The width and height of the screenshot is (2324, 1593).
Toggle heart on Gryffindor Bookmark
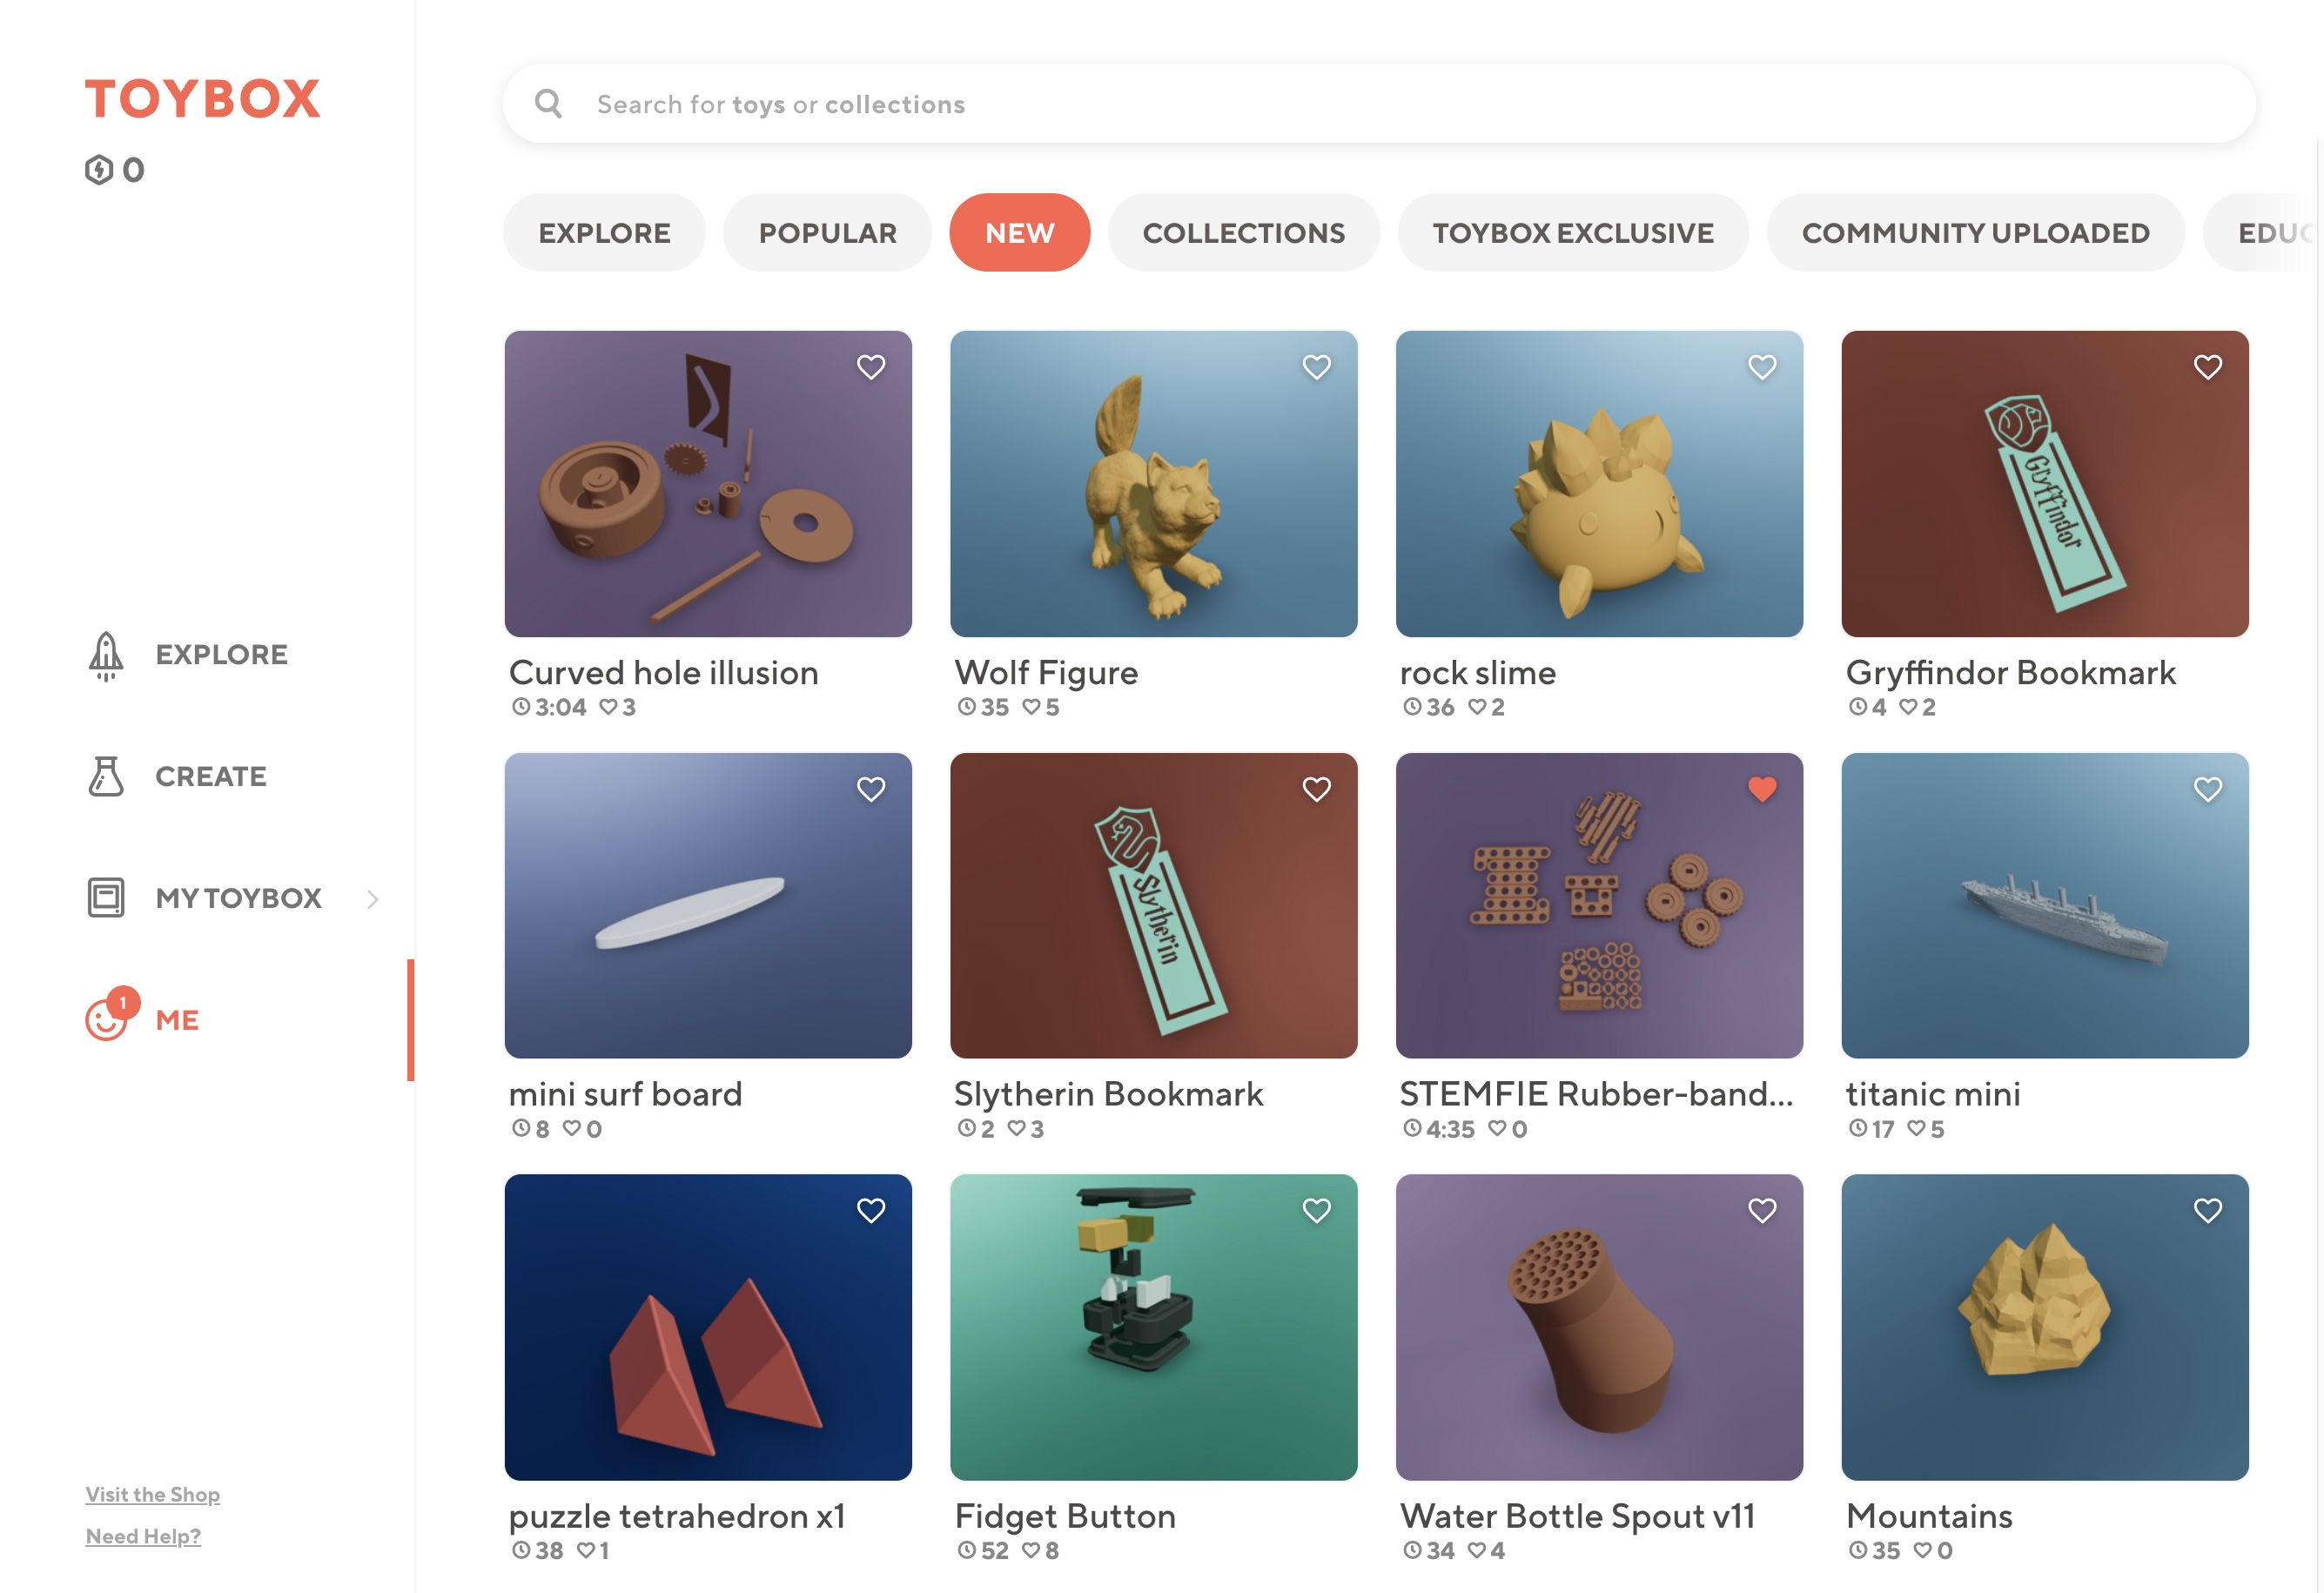[2208, 367]
